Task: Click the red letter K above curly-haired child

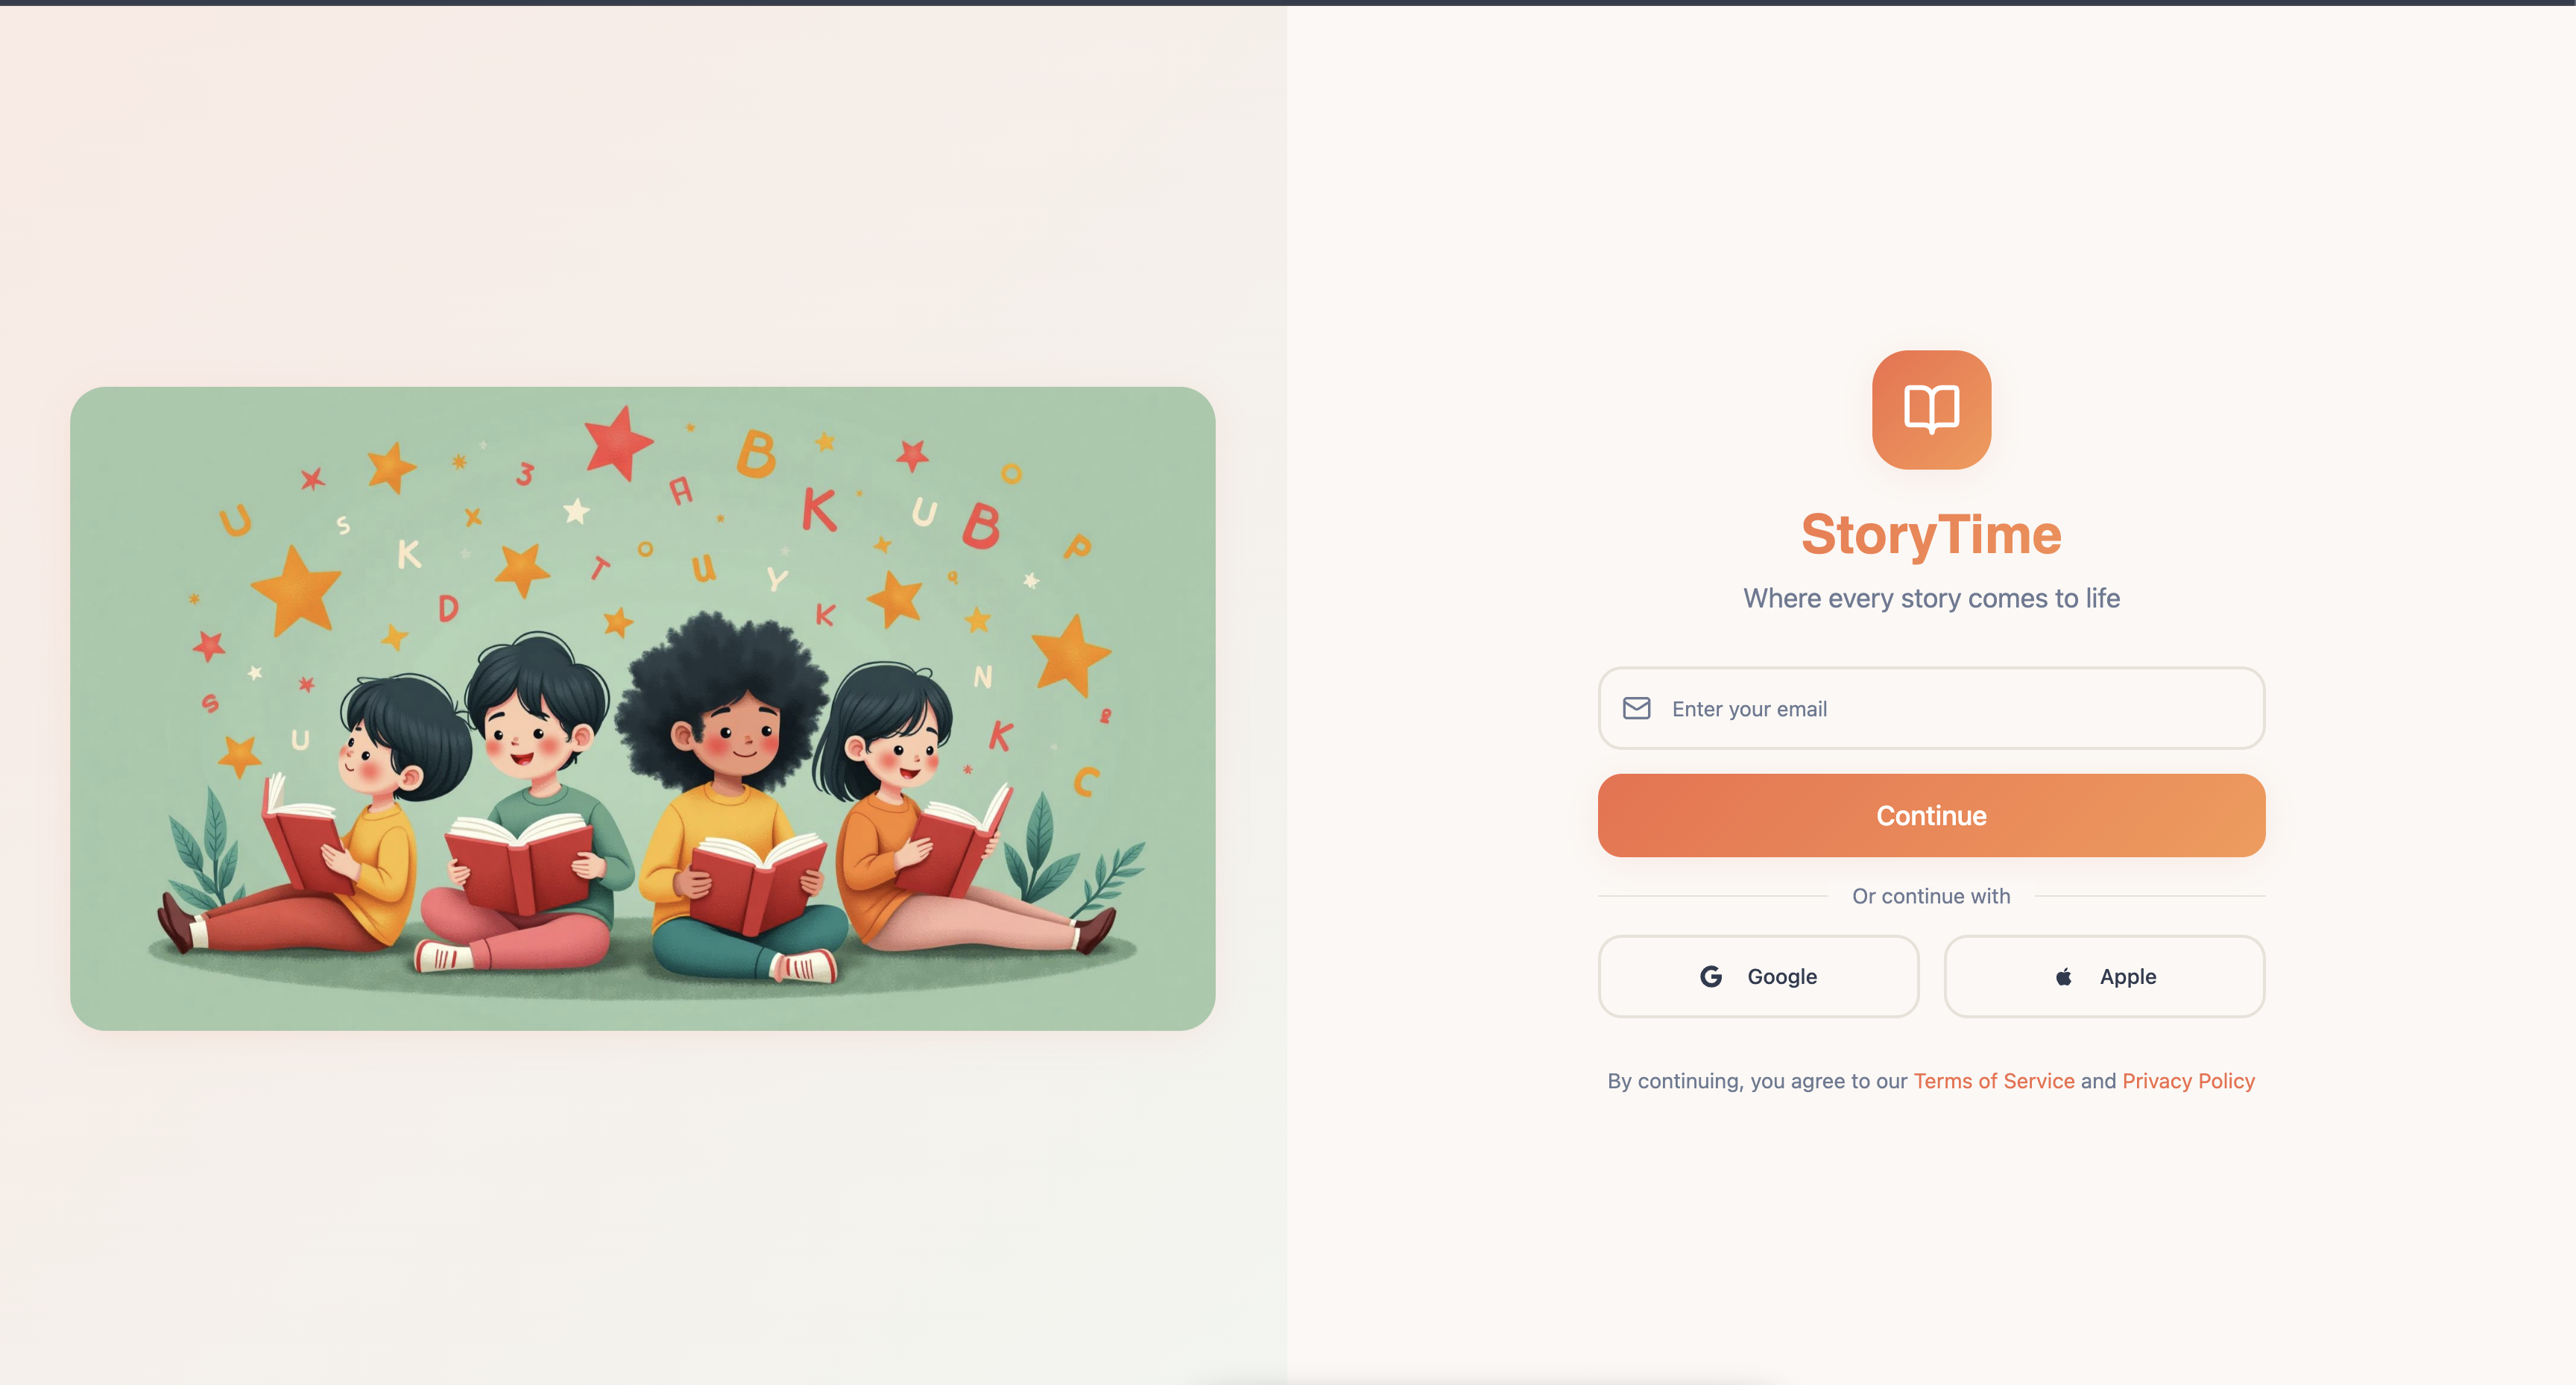Action: (819, 509)
